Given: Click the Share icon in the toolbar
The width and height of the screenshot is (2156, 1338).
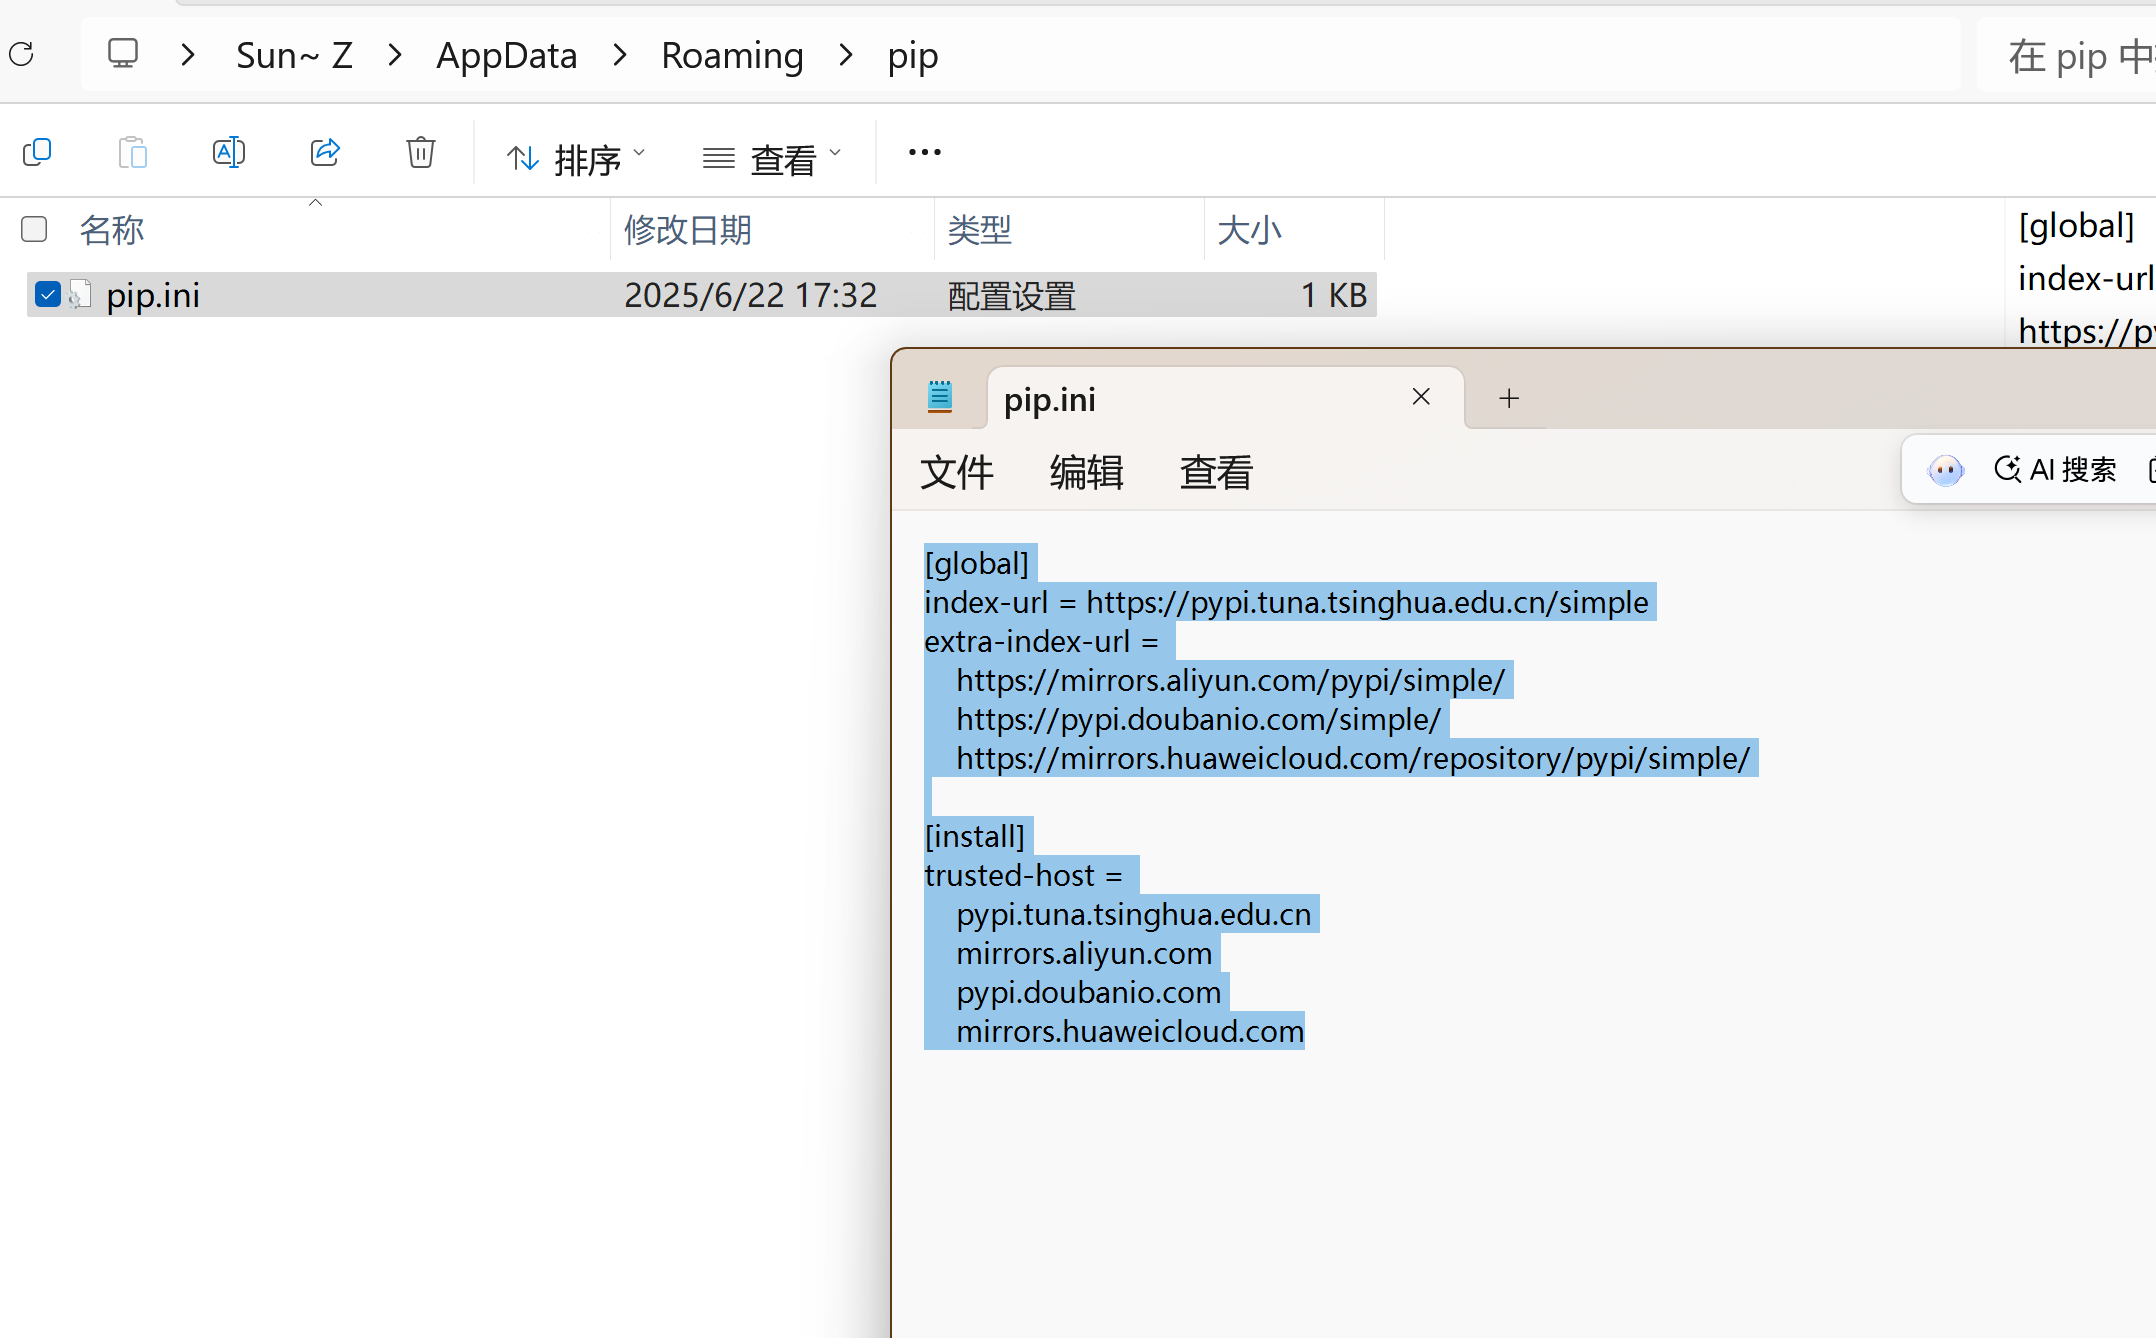Looking at the screenshot, I should point(325,151).
